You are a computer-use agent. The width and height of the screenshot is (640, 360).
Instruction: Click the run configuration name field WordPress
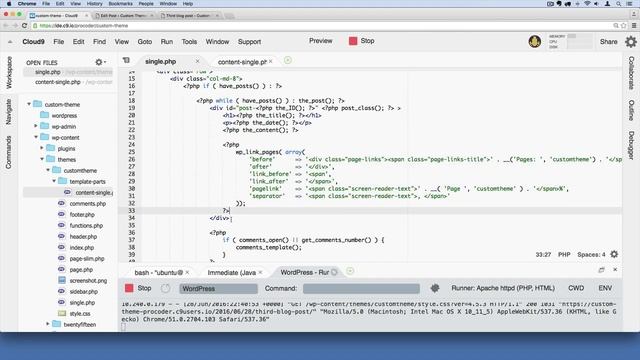218,289
